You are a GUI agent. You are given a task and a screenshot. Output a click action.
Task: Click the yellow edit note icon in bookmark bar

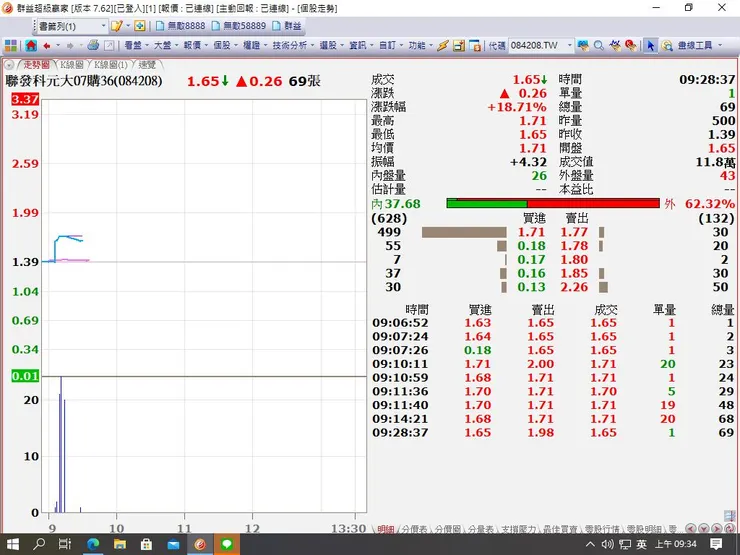[117, 26]
